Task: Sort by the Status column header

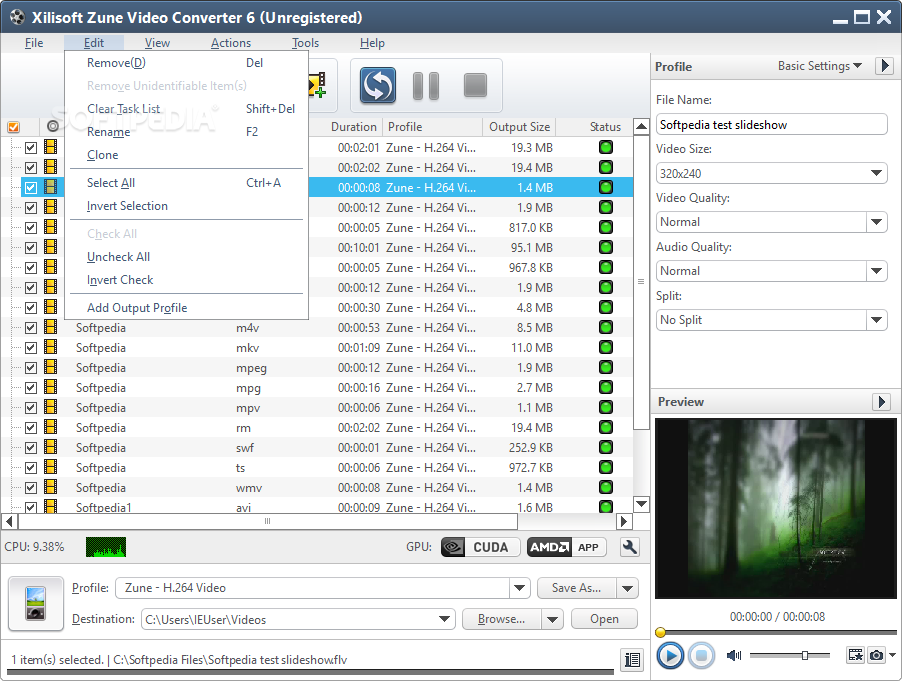Action: click(605, 127)
